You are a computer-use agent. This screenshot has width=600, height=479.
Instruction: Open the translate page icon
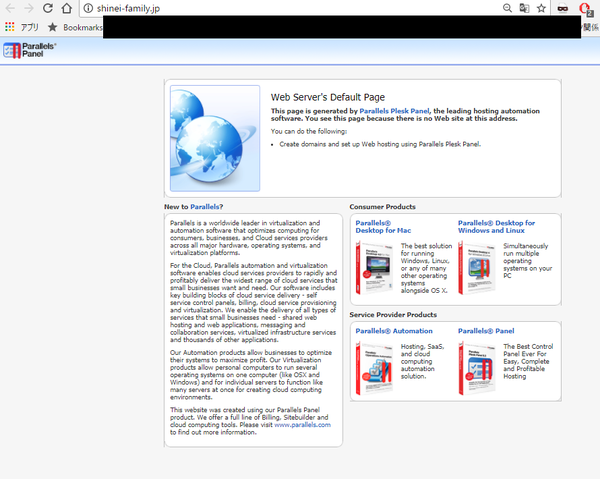524,8
